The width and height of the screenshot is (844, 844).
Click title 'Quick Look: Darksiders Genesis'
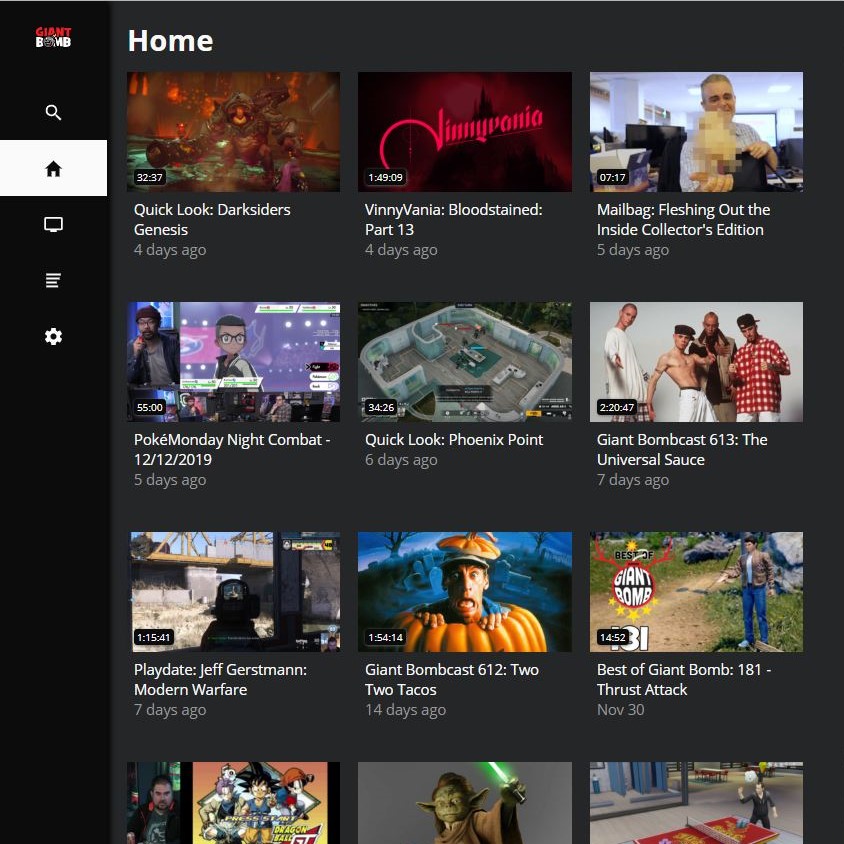(x=212, y=220)
